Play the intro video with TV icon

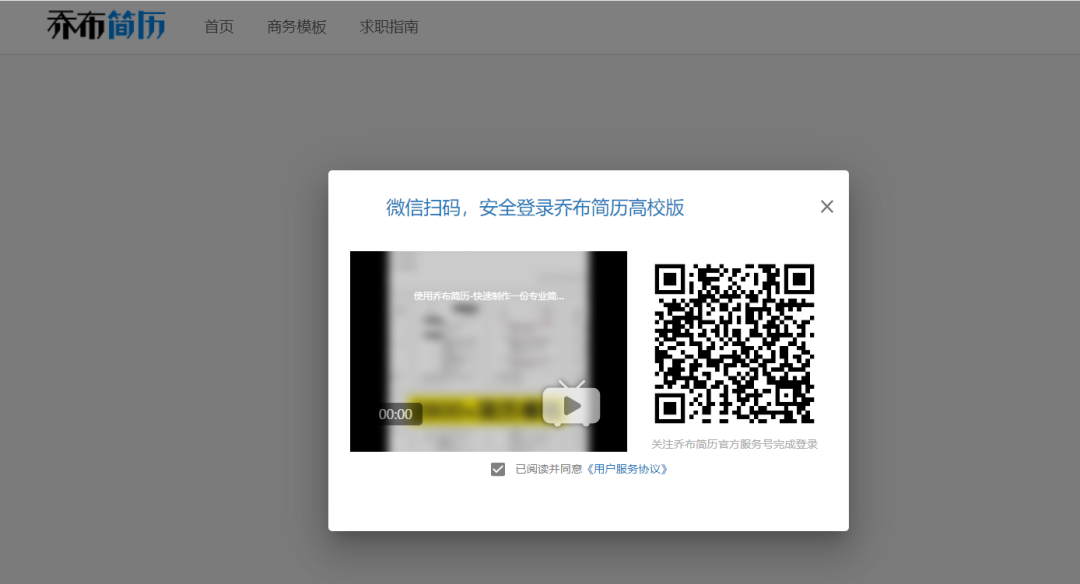coord(571,406)
